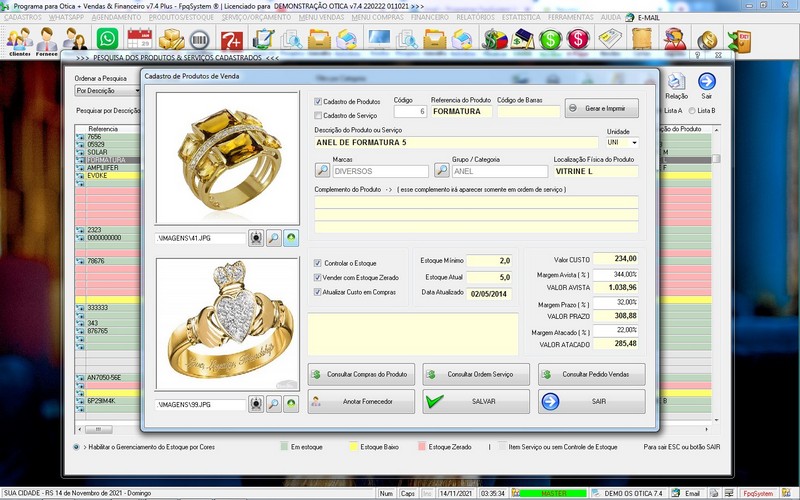Open the stacked boxes products icon
The image size is (800, 500).
pyautogui.click(x=171, y=39)
